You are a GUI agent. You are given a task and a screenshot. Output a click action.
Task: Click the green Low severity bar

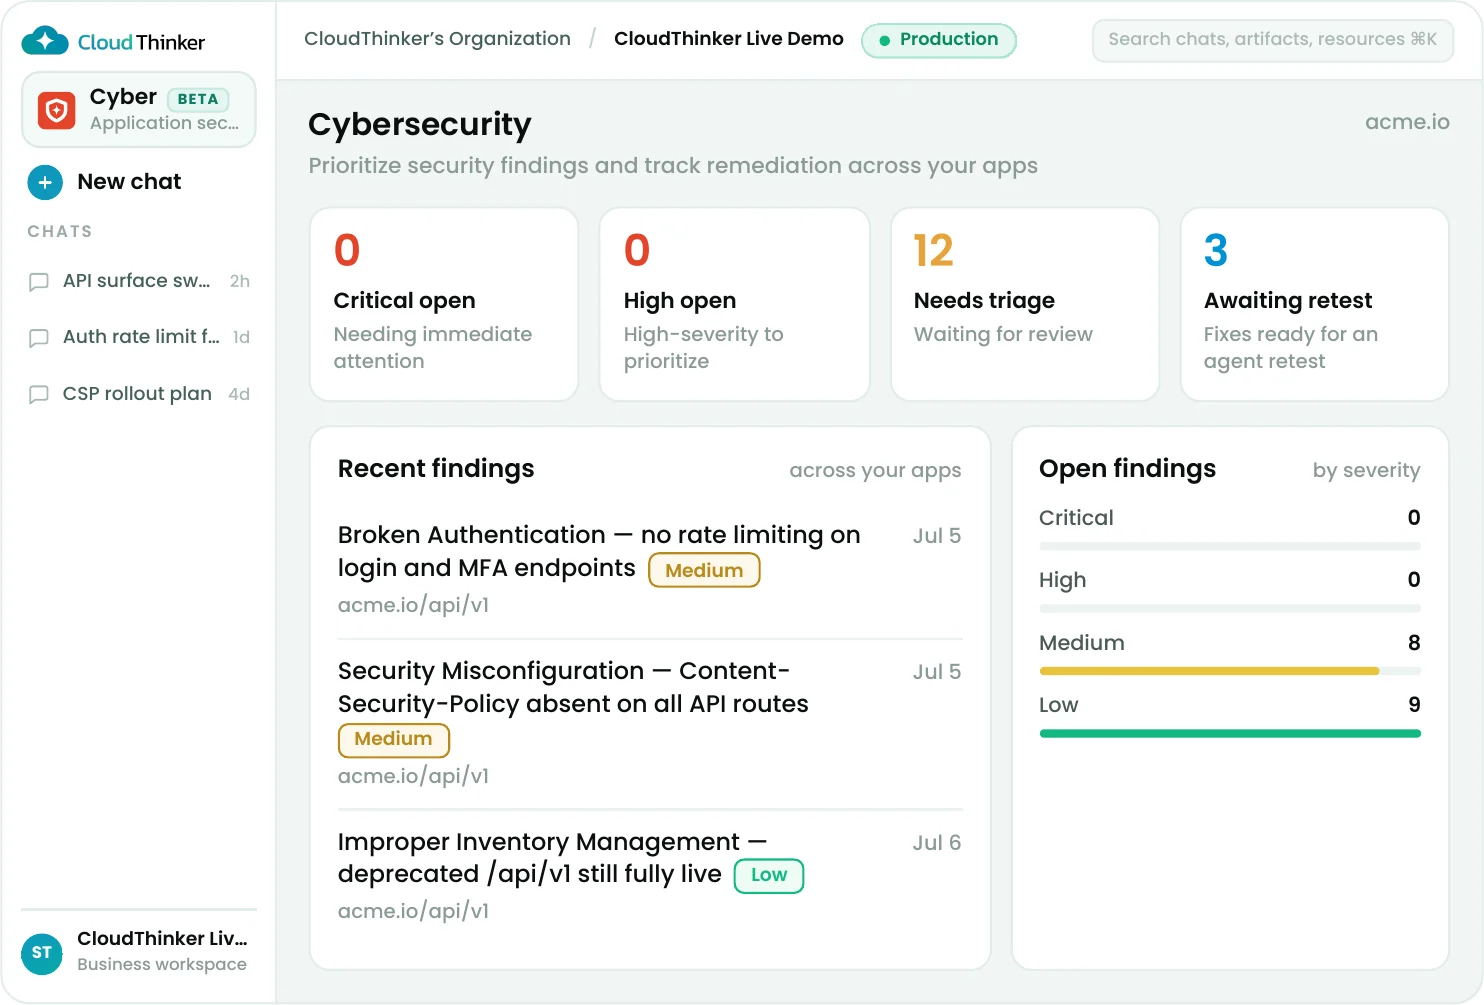pyautogui.click(x=1230, y=734)
